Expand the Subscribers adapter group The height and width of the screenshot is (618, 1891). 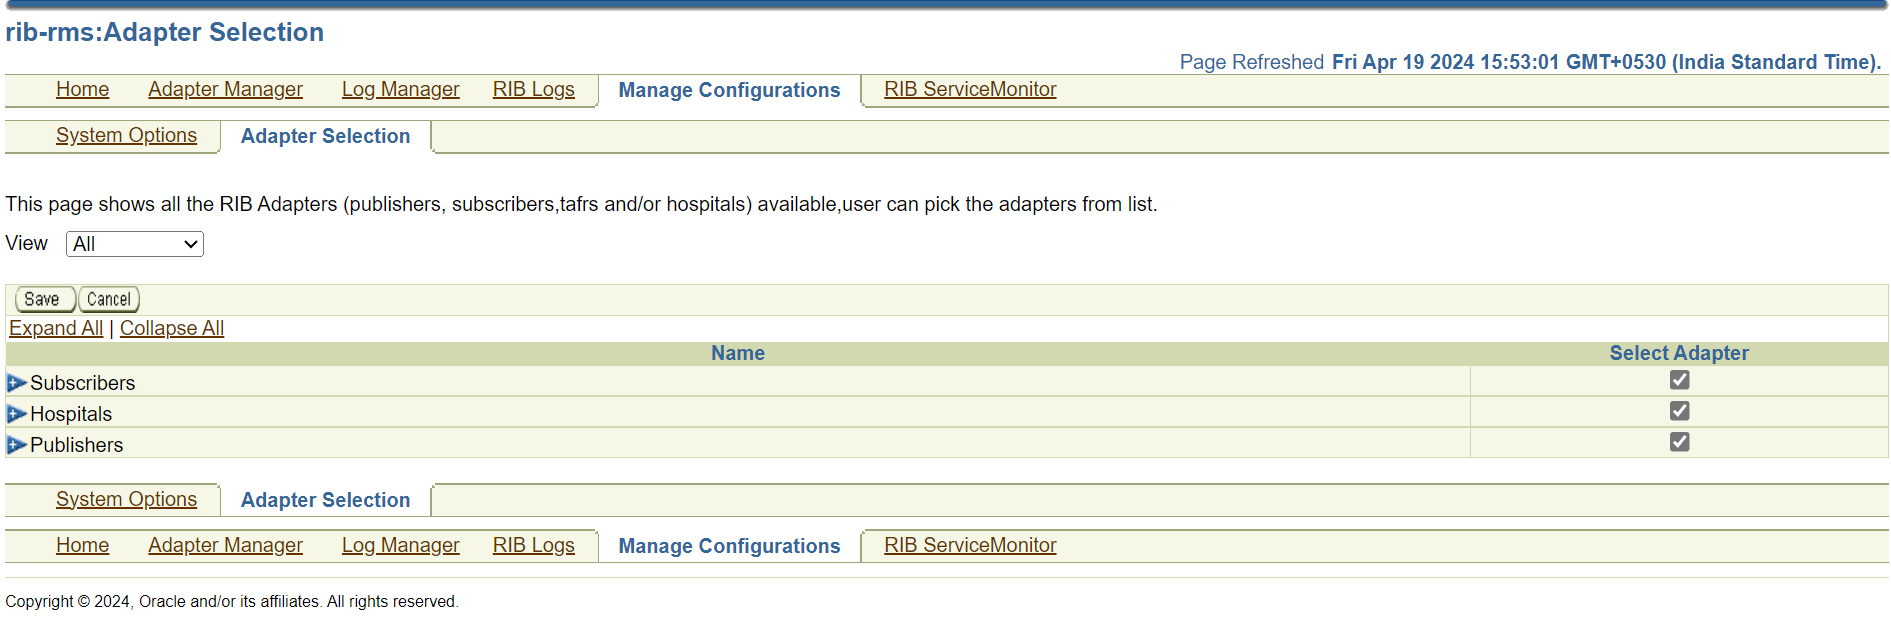point(15,382)
